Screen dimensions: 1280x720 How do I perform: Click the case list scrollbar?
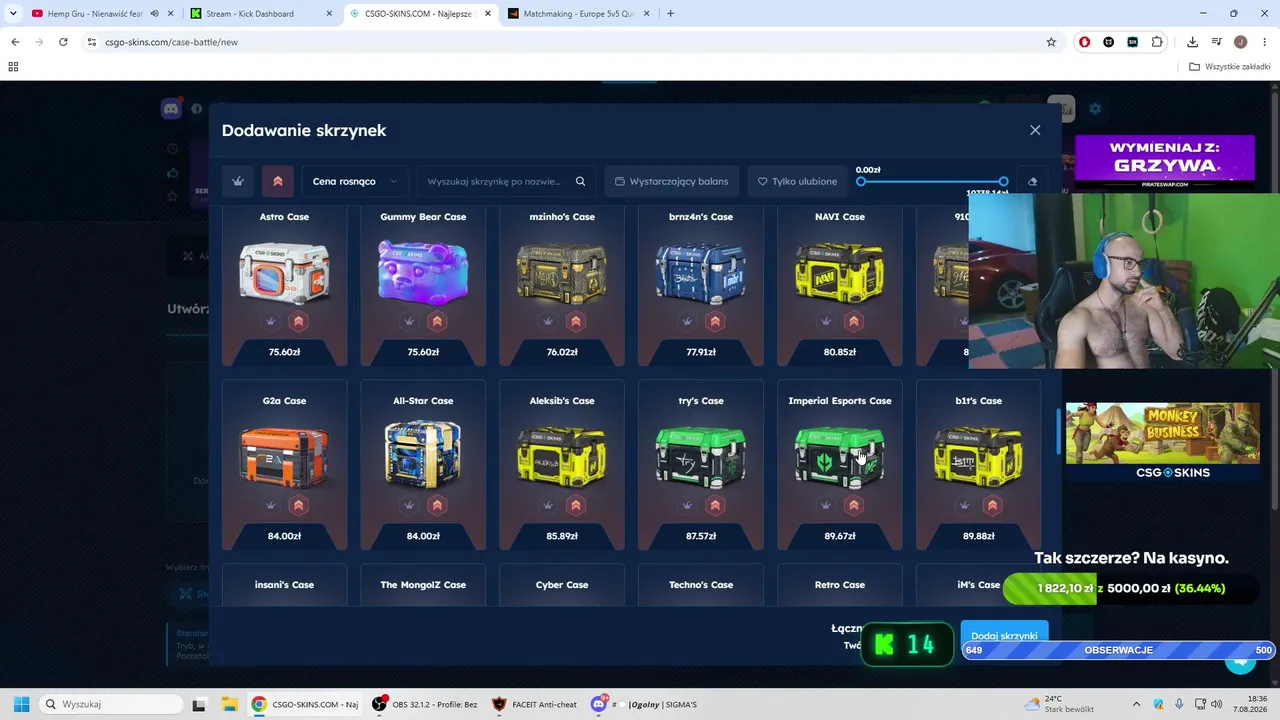(1058, 432)
